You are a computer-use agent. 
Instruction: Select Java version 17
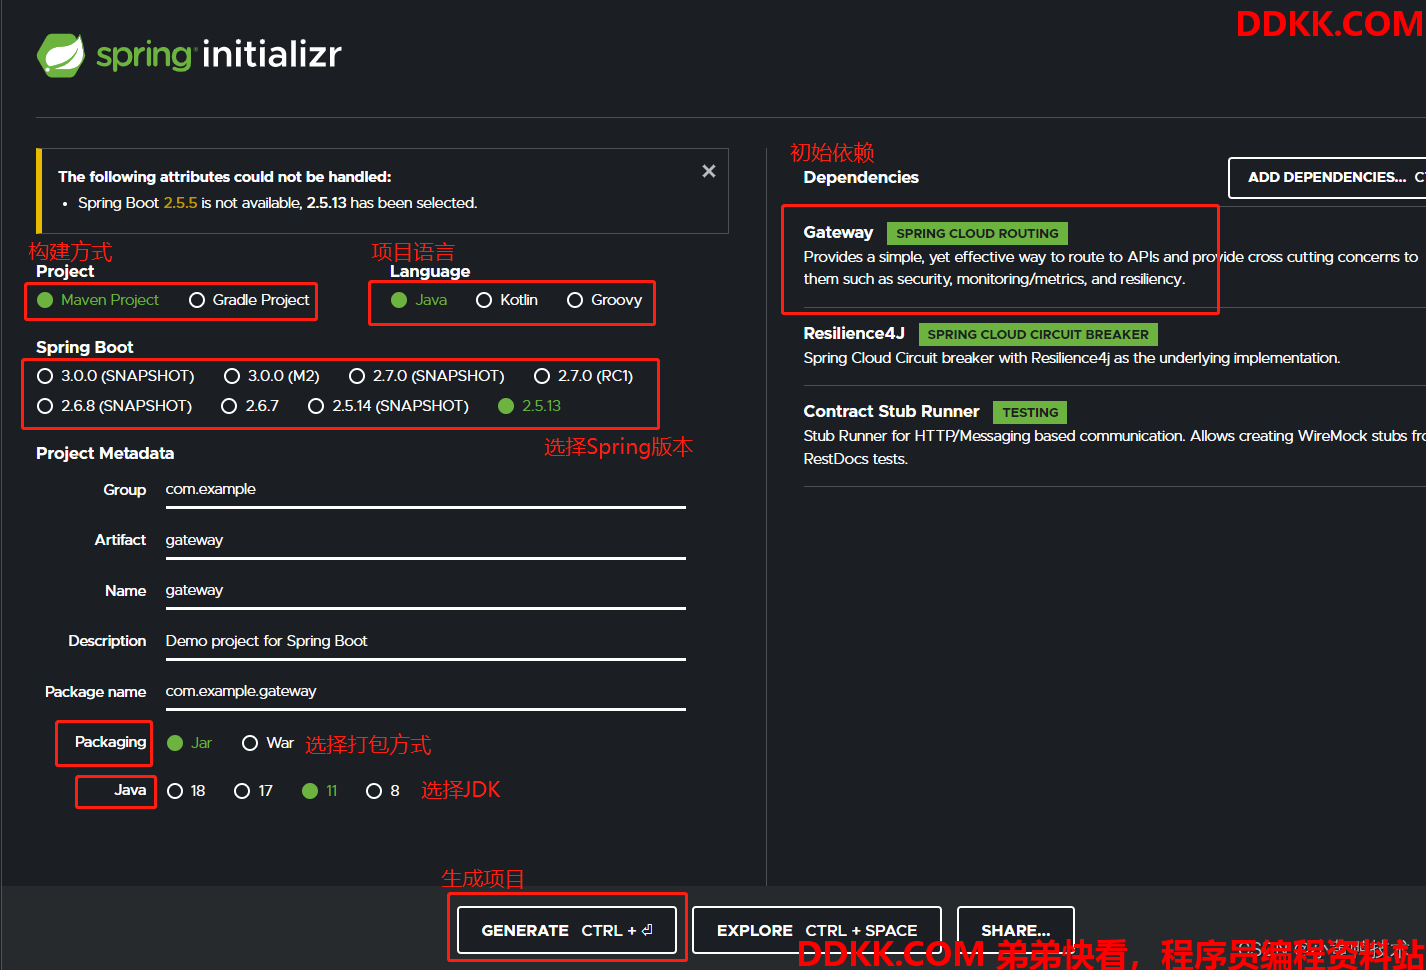coord(254,791)
